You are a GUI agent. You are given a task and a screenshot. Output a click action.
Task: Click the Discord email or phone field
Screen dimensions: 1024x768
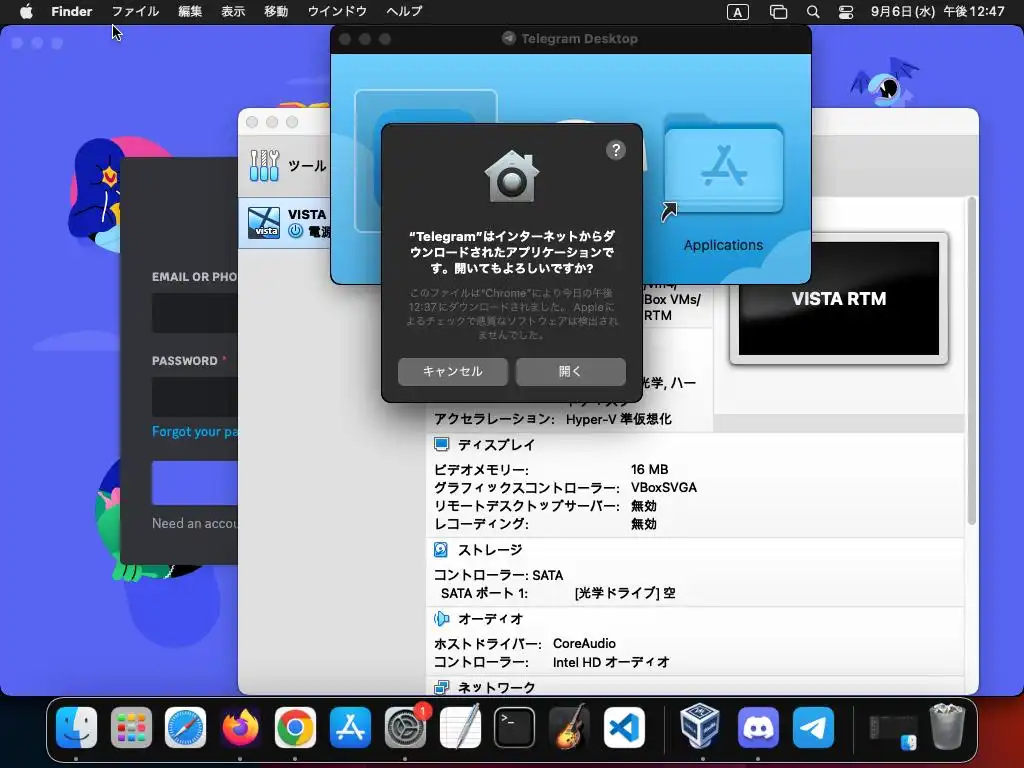pos(195,313)
